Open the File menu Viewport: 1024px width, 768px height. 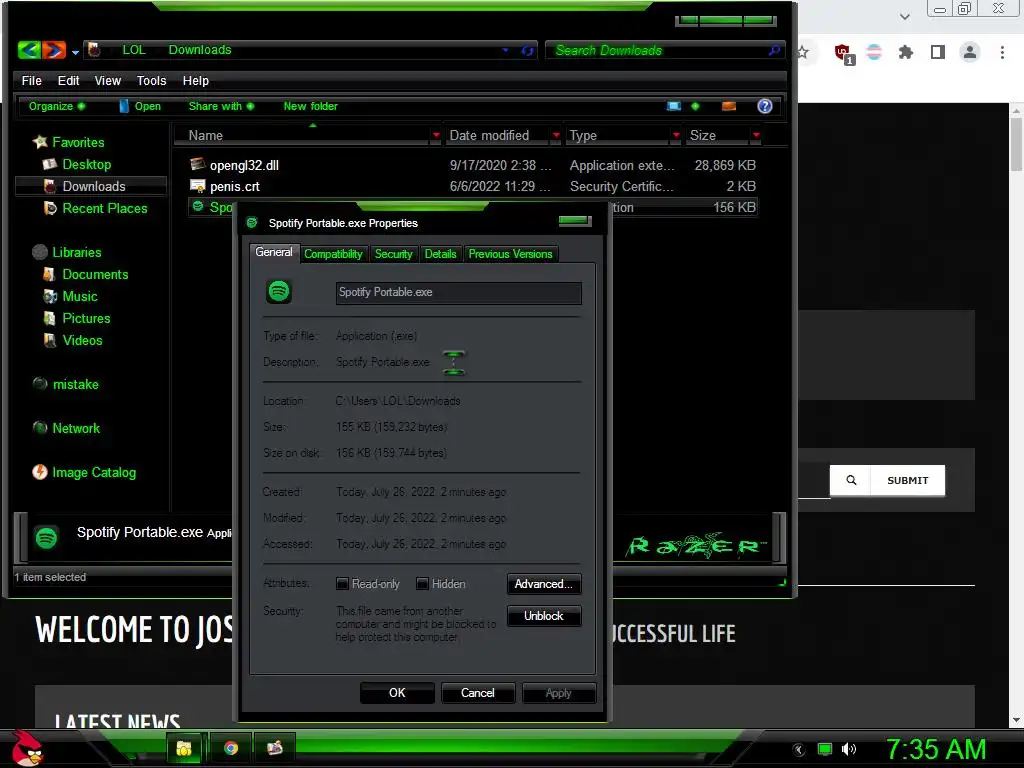[31, 80]
